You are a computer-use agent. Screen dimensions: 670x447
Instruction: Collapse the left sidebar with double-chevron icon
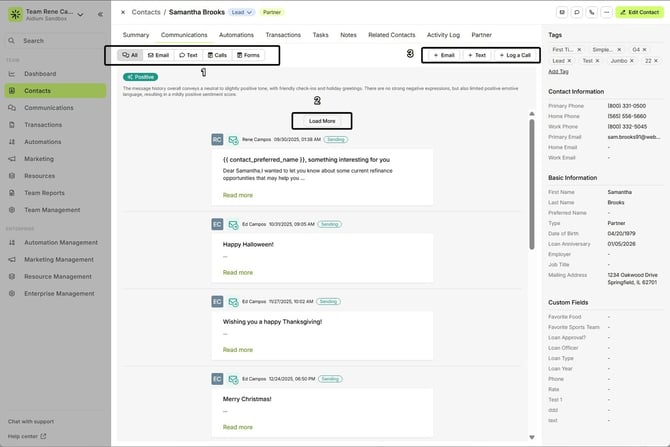point(100,14)
